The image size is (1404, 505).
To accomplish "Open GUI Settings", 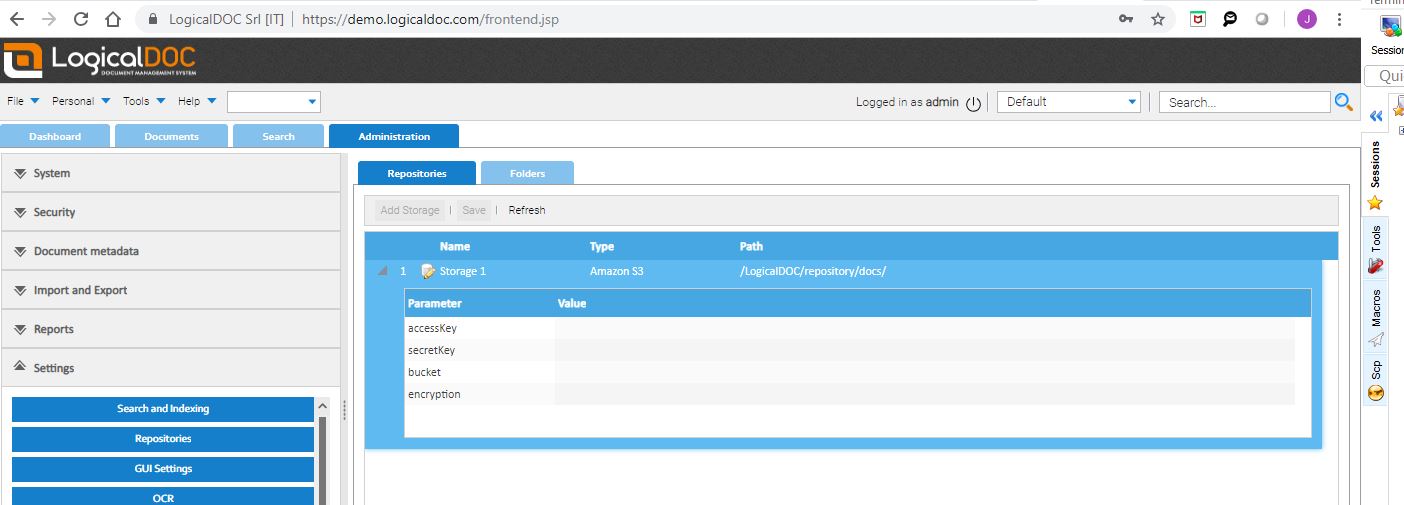I will (x=163, y=469).
